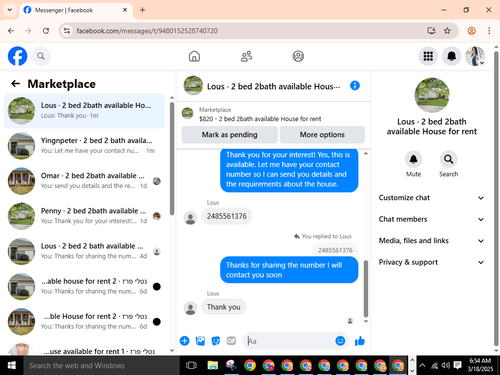Image resolution: width=500 pixels, height=375 pixels.
Task: Open the Lous 2 bed 2 bath 4d conversation
Action: click(84, 251)
